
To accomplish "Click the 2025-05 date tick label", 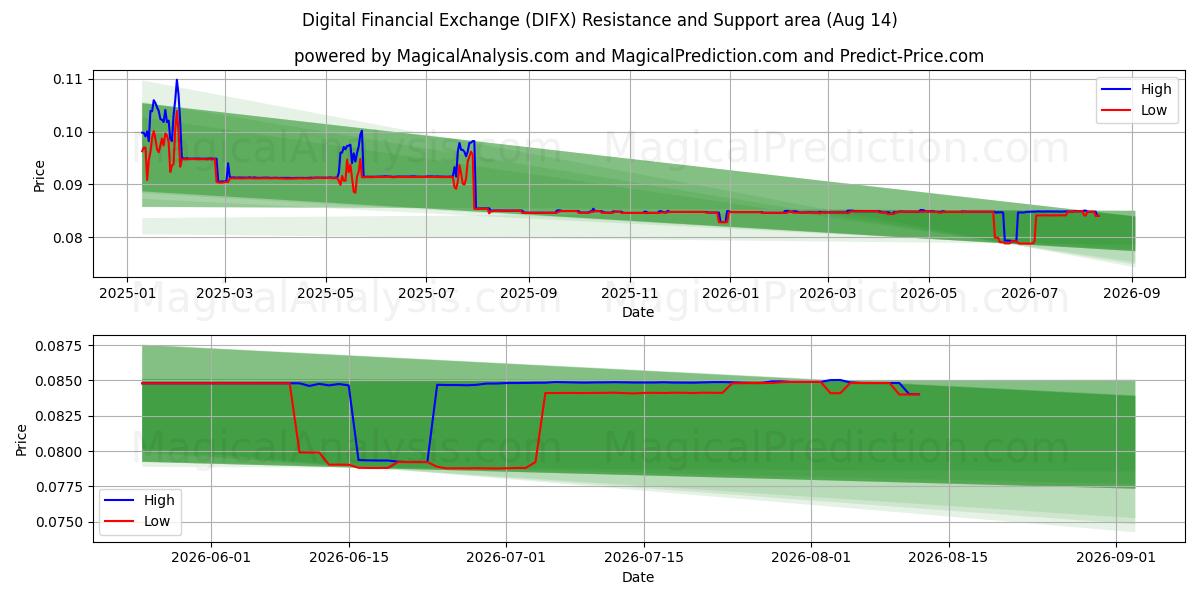I will [x=326, y=293].
